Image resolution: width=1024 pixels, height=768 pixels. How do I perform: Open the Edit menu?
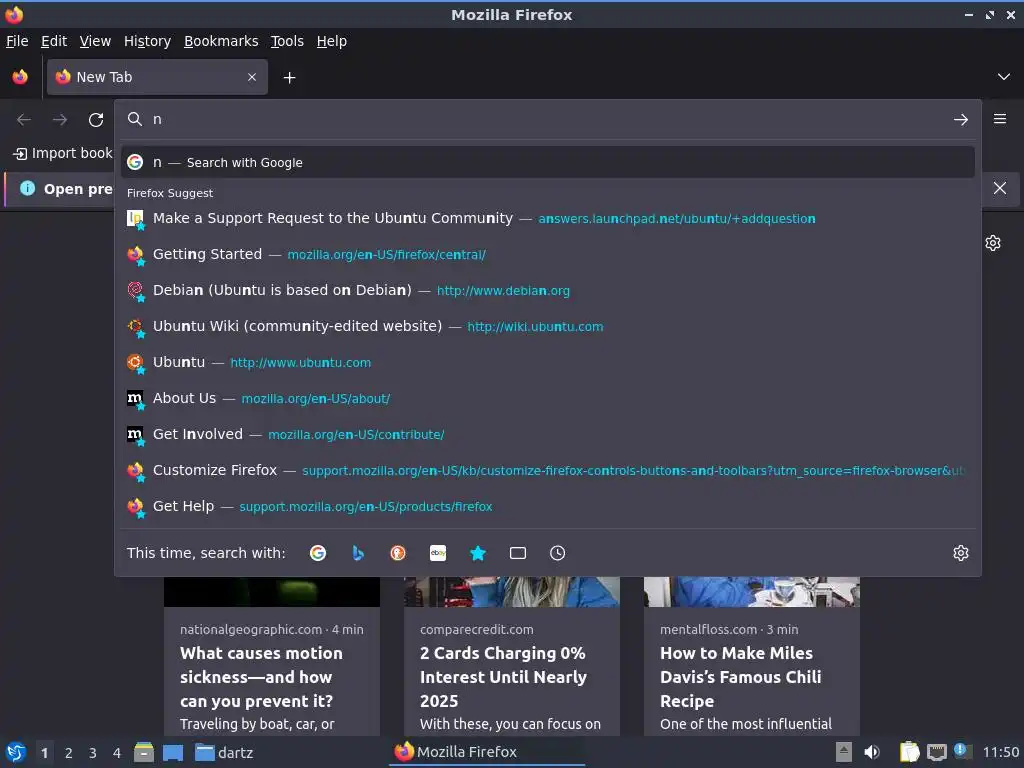[54, 41]
